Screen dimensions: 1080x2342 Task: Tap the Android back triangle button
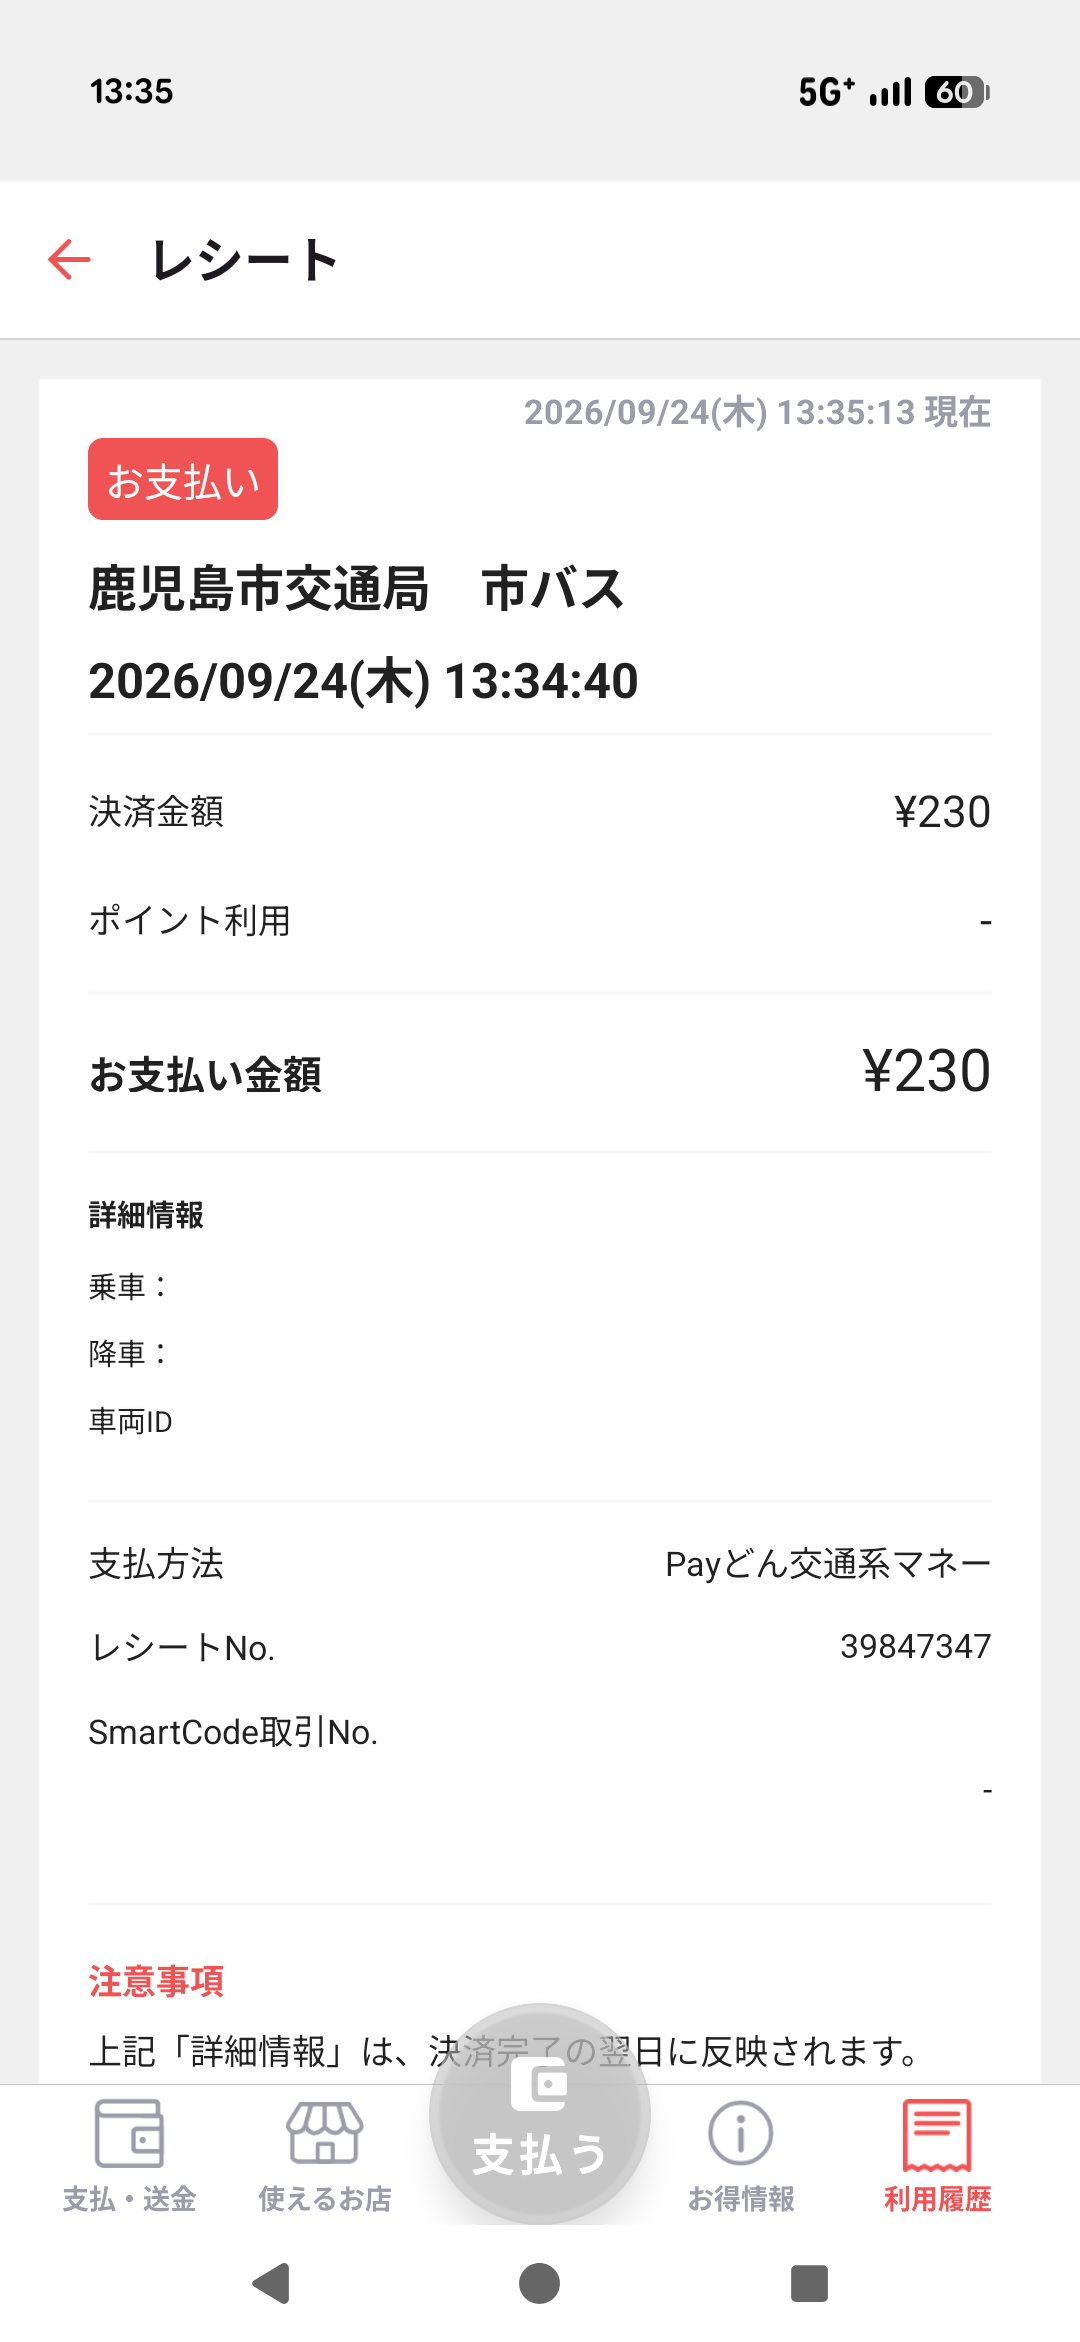click(x=271, y=2283)
